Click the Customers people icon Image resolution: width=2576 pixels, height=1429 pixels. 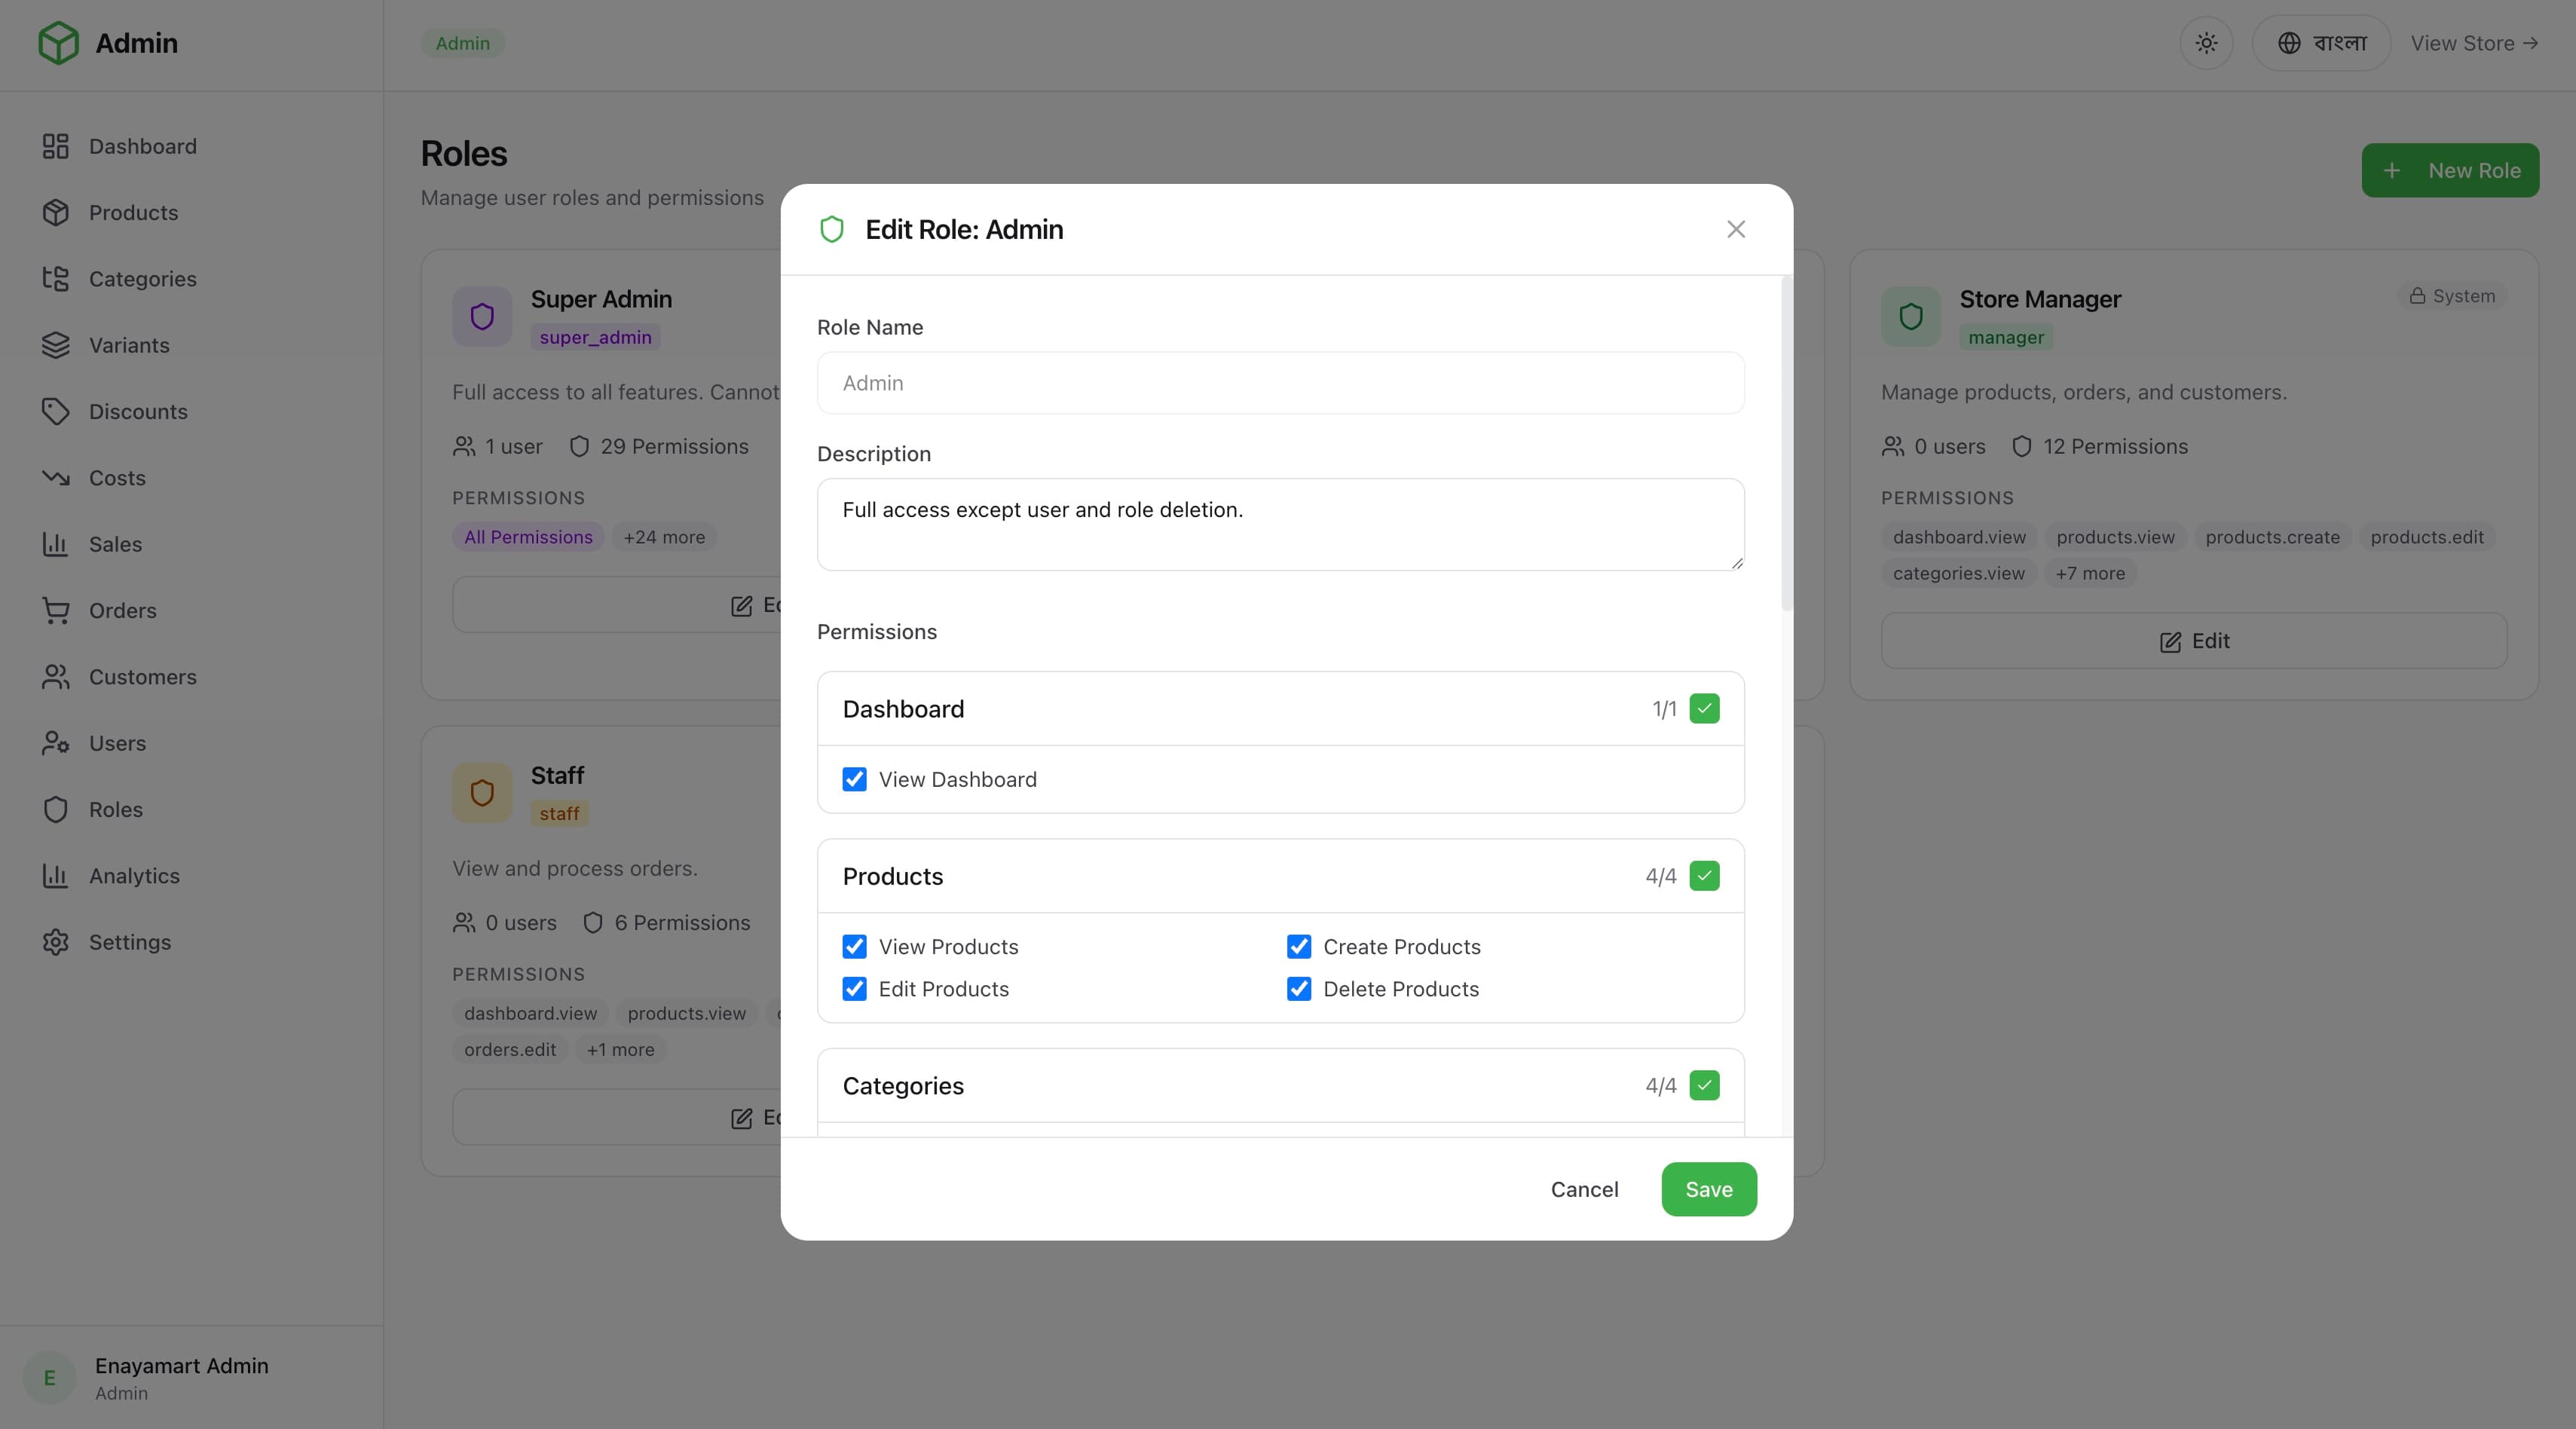[56, 677]
